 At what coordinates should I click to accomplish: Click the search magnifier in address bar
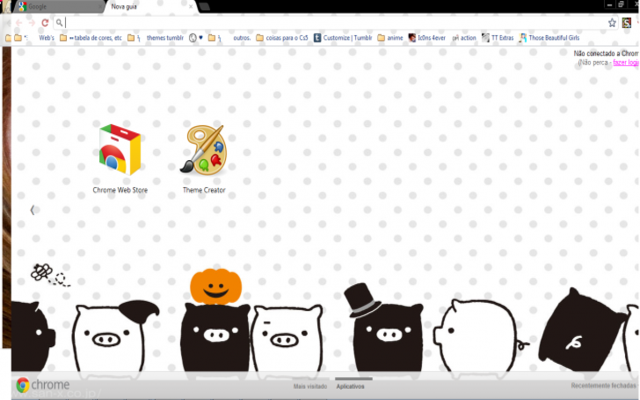(59, 23)
